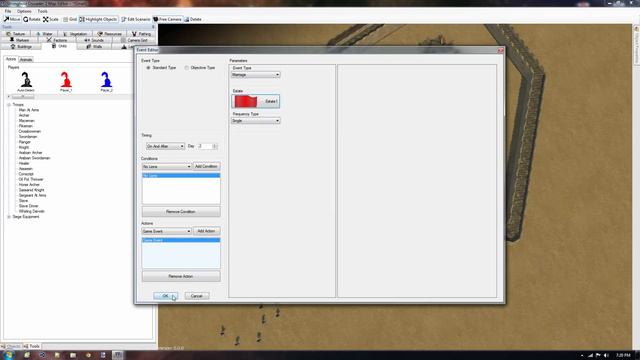Switch to the Water tools tab

click(44, 34)
